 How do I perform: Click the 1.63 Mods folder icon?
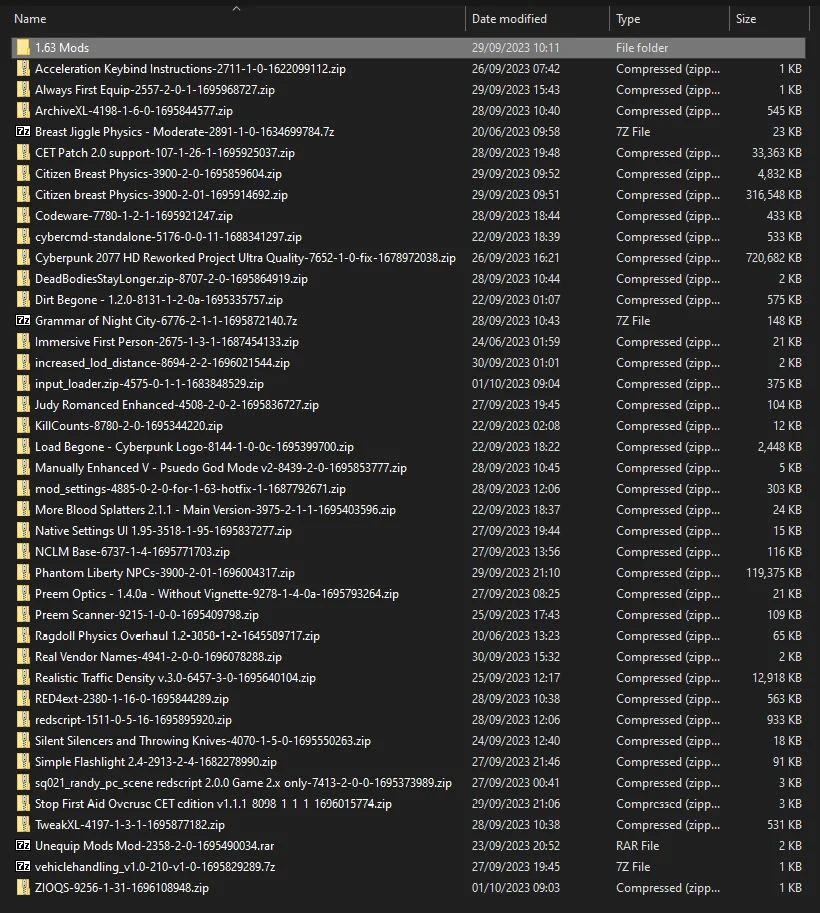click(x=23, y=48)
